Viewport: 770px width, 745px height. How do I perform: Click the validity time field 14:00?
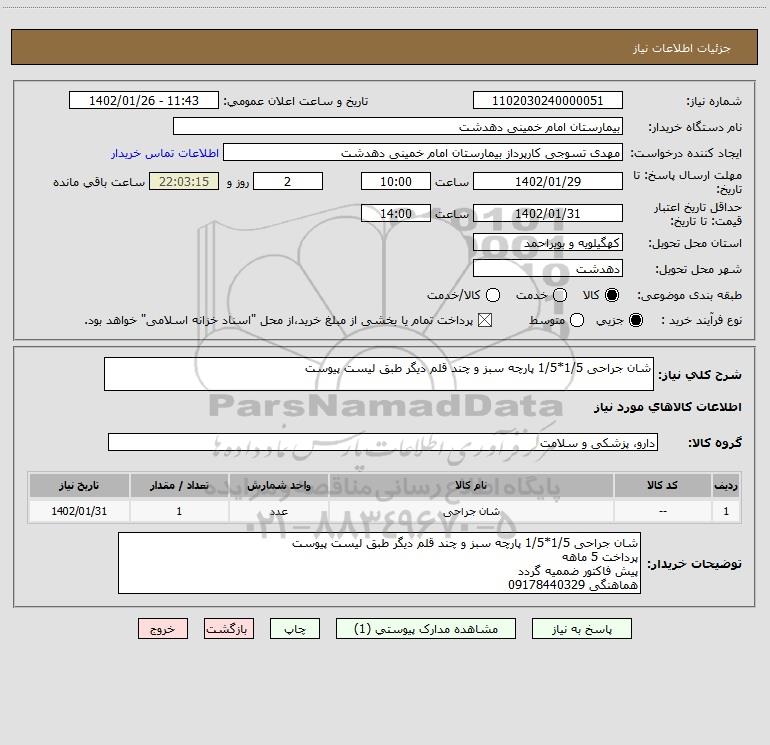tap(396, 214)
